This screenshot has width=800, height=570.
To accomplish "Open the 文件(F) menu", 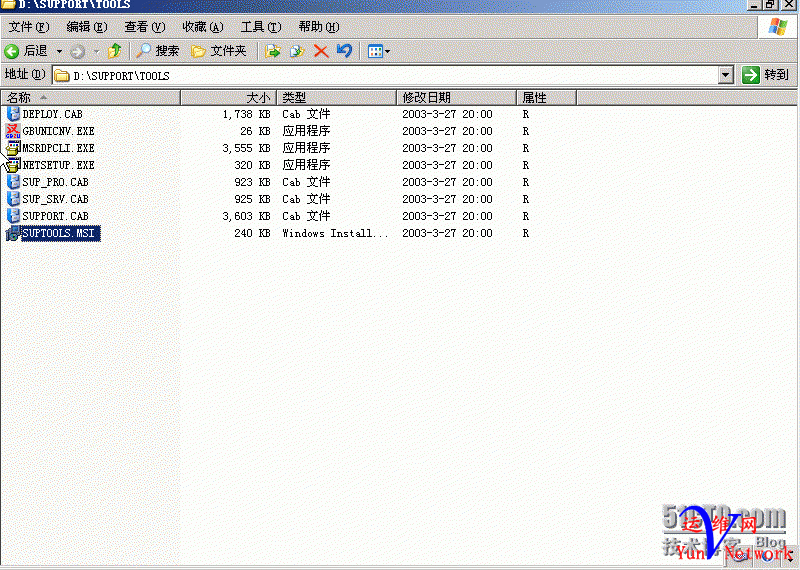I will point(29,27).
